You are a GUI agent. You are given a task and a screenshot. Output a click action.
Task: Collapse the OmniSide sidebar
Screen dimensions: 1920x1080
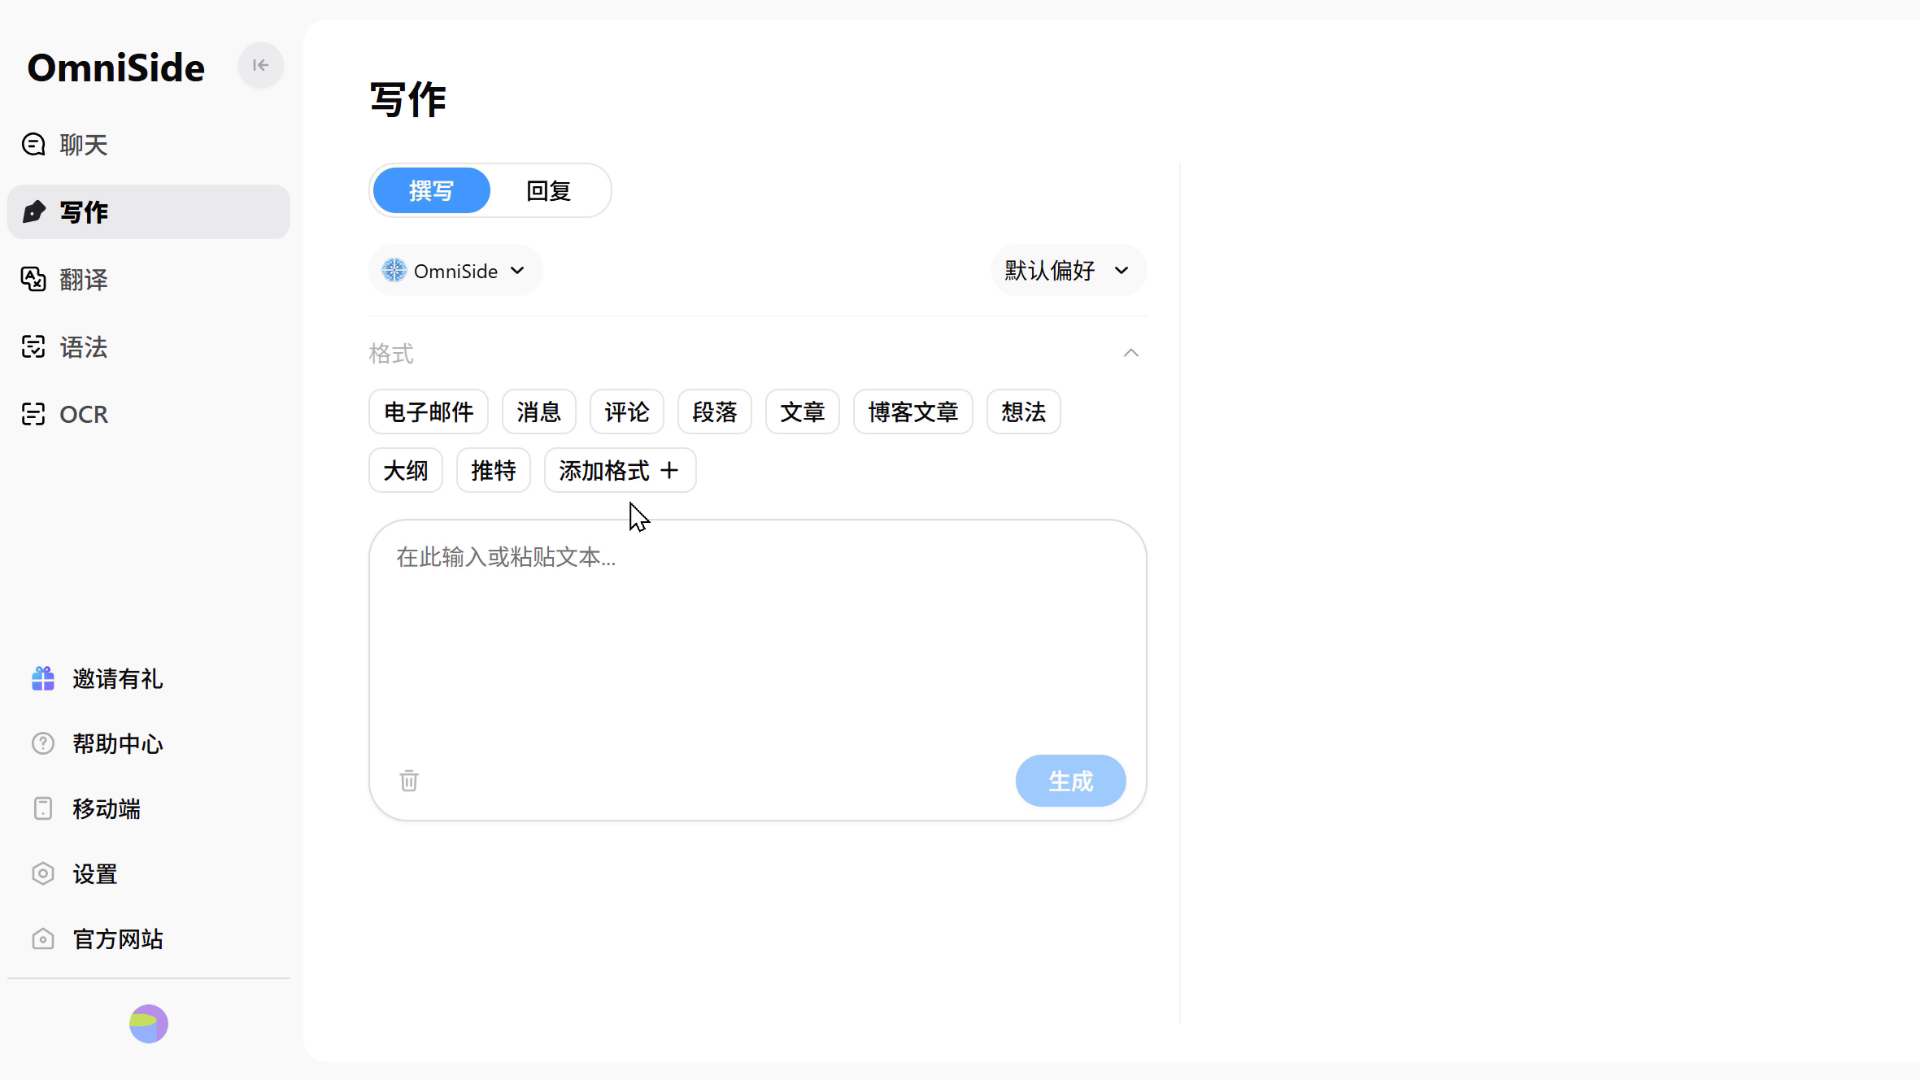pos(260,66)
